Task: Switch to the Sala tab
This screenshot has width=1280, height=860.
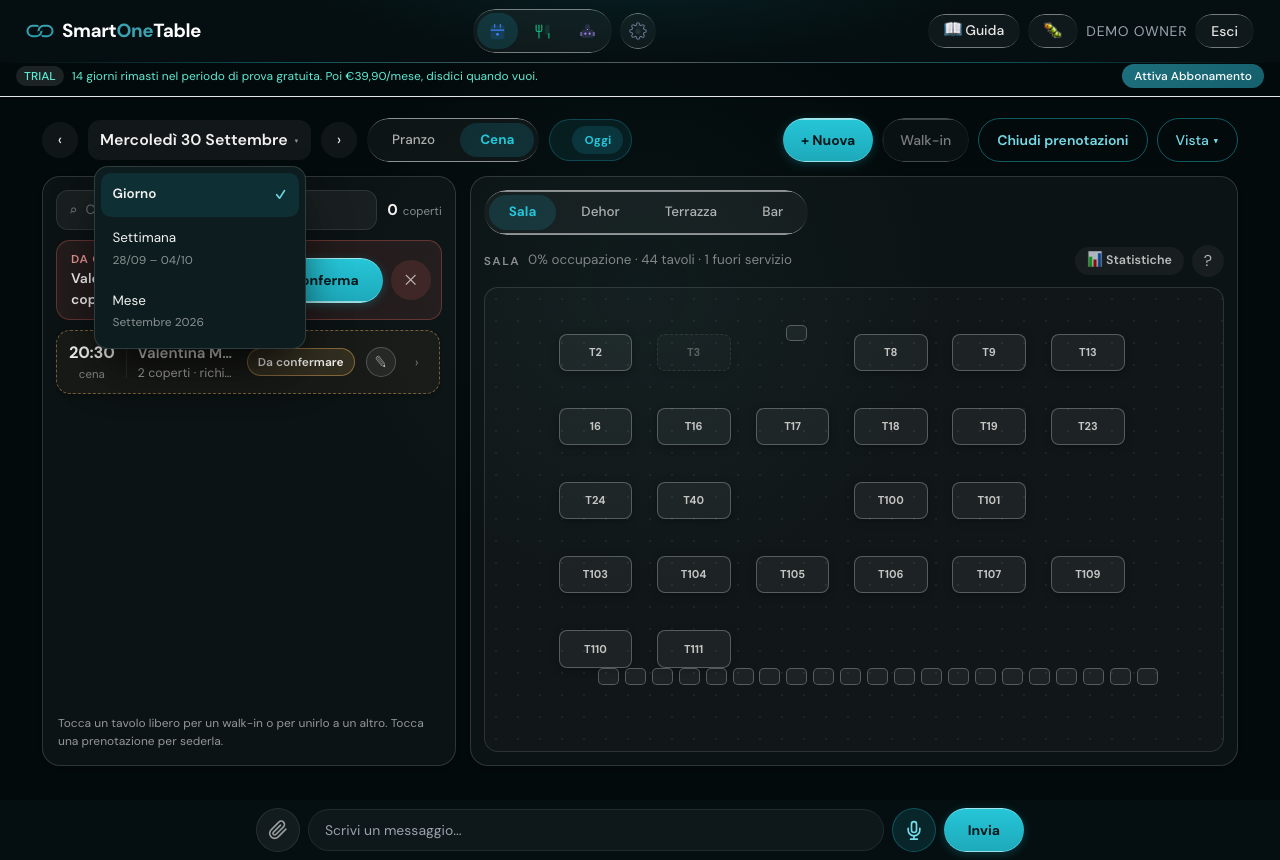Action: point(522,212)
